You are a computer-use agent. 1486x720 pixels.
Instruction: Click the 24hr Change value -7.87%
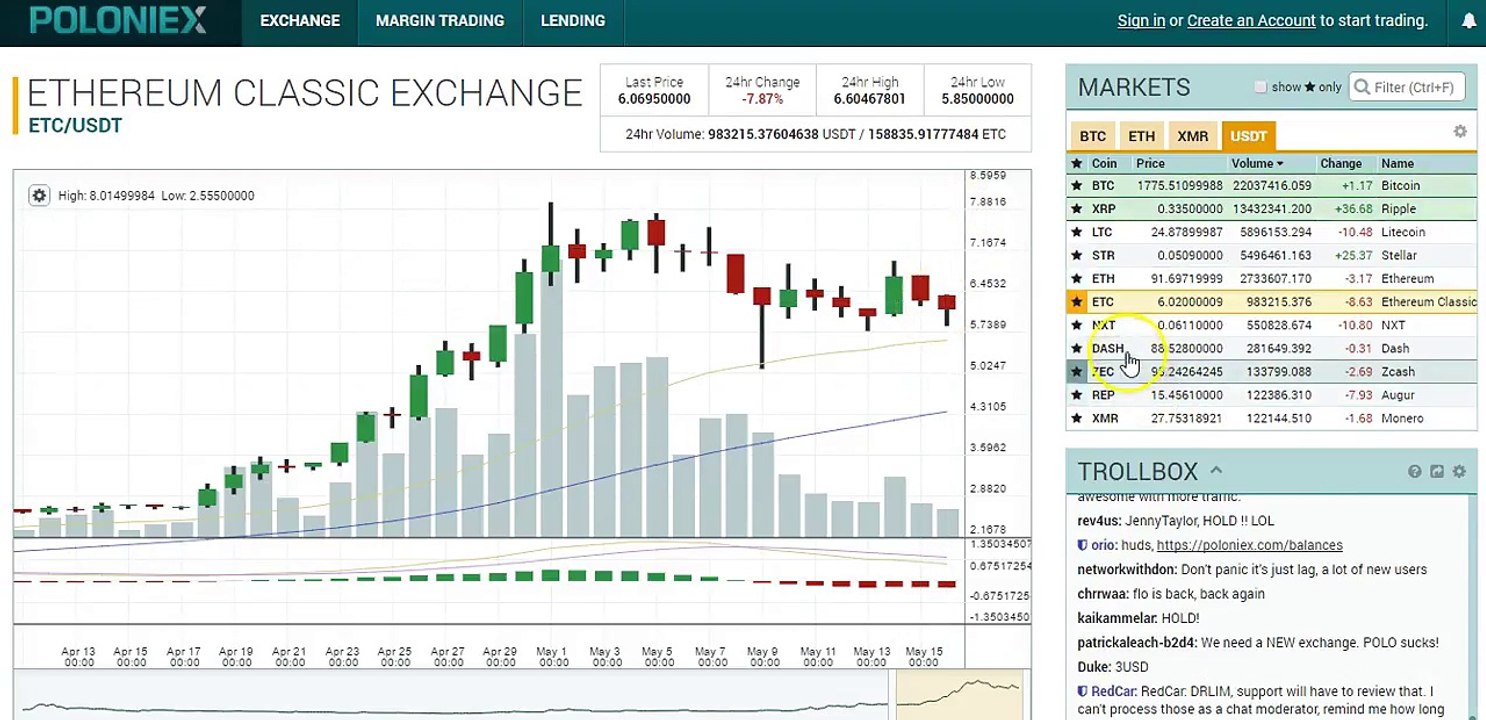(762, 99)
